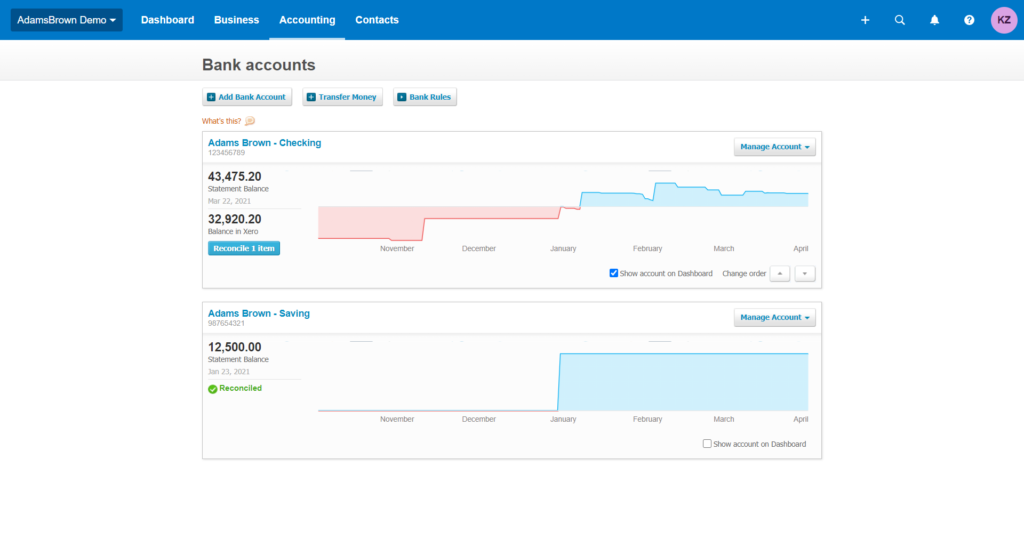Click the Mar 22, 2021 statement date
The width and height of the screenshot is (1024, 539).
click(229, 201)
